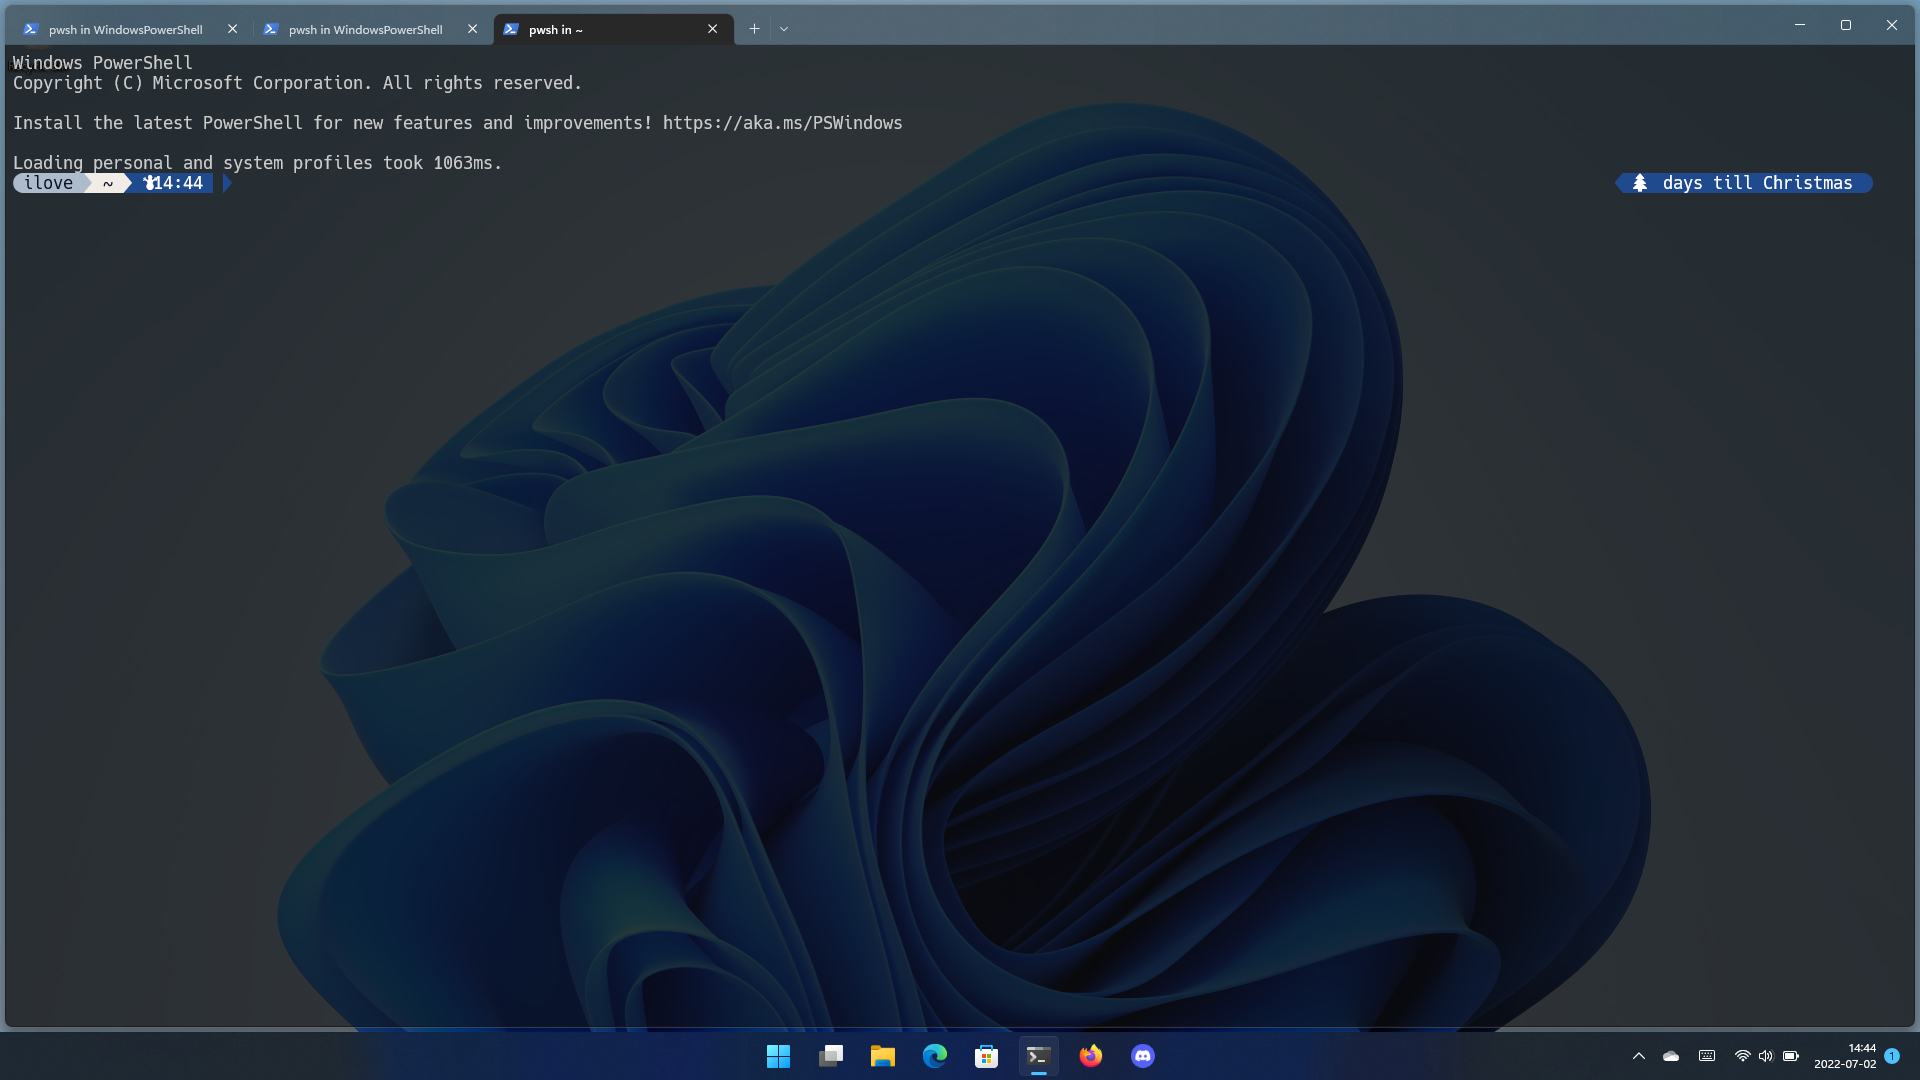Close the second WindowsPowerShell tab
The height and width of the screenshot is (1080, 1920).
[473, 29]
